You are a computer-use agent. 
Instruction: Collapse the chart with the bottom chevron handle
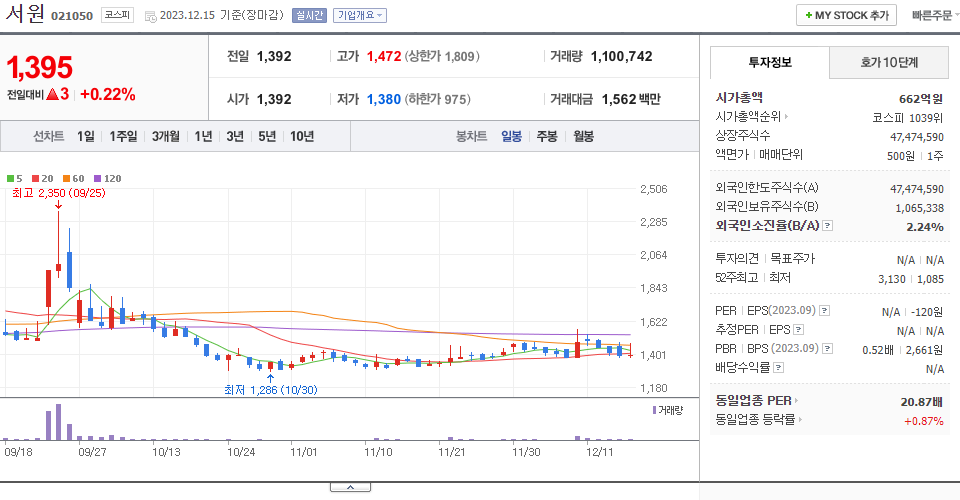pos(350,487)
